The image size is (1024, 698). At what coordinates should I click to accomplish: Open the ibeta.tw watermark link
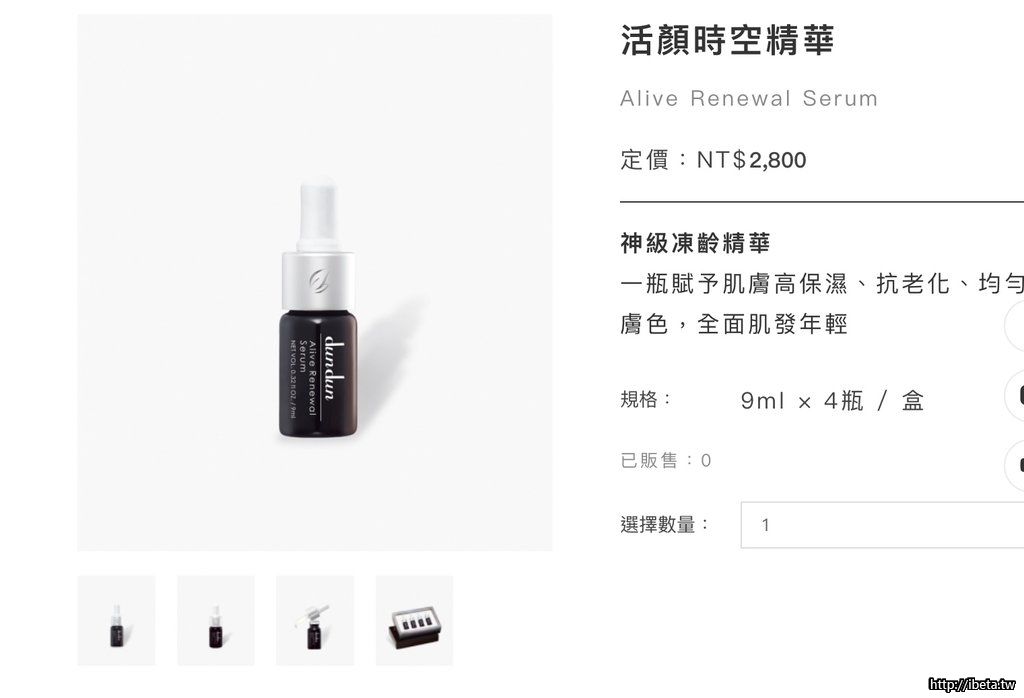tap(972, 684)
